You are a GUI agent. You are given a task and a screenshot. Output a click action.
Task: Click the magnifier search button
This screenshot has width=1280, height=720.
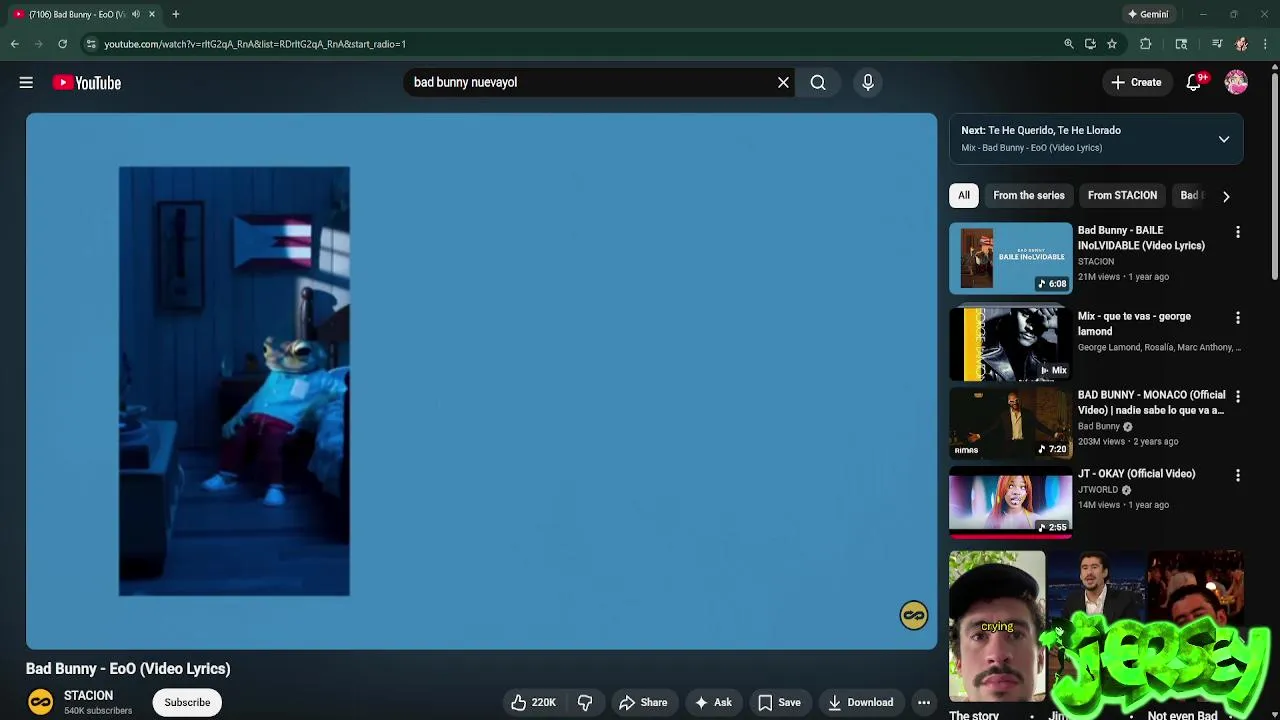(x=818, y=83)
